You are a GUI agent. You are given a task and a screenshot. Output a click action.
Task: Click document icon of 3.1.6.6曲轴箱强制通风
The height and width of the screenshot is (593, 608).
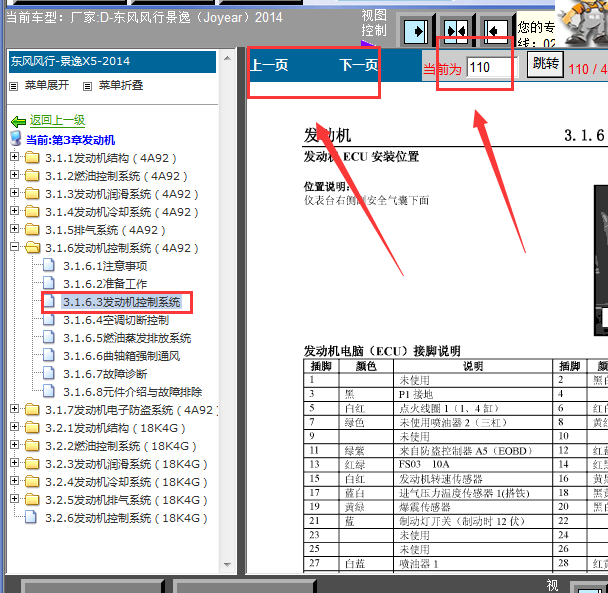tap(48, 355)
